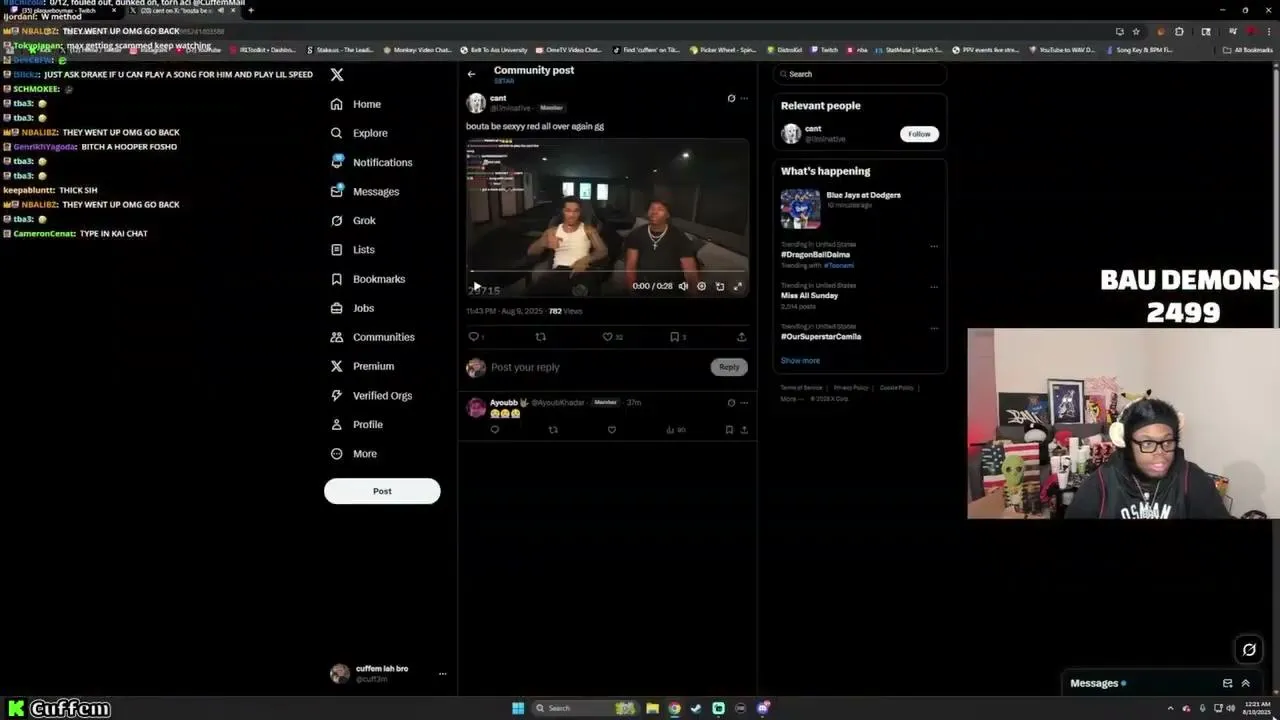Click Show more under What's happening
Viewport: 1280px width, 720px height.
pyautogui.click(x=800, y=361)
